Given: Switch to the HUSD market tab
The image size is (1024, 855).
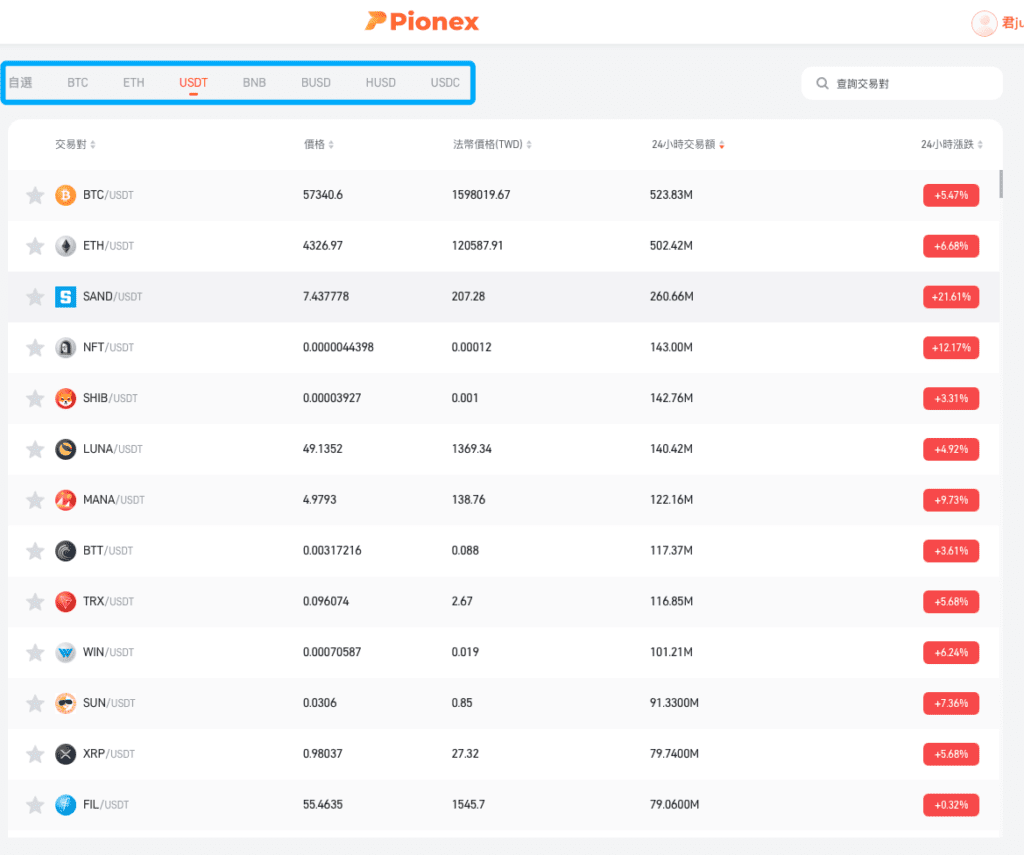Looking at the screenshot, I should coord(381,82).
